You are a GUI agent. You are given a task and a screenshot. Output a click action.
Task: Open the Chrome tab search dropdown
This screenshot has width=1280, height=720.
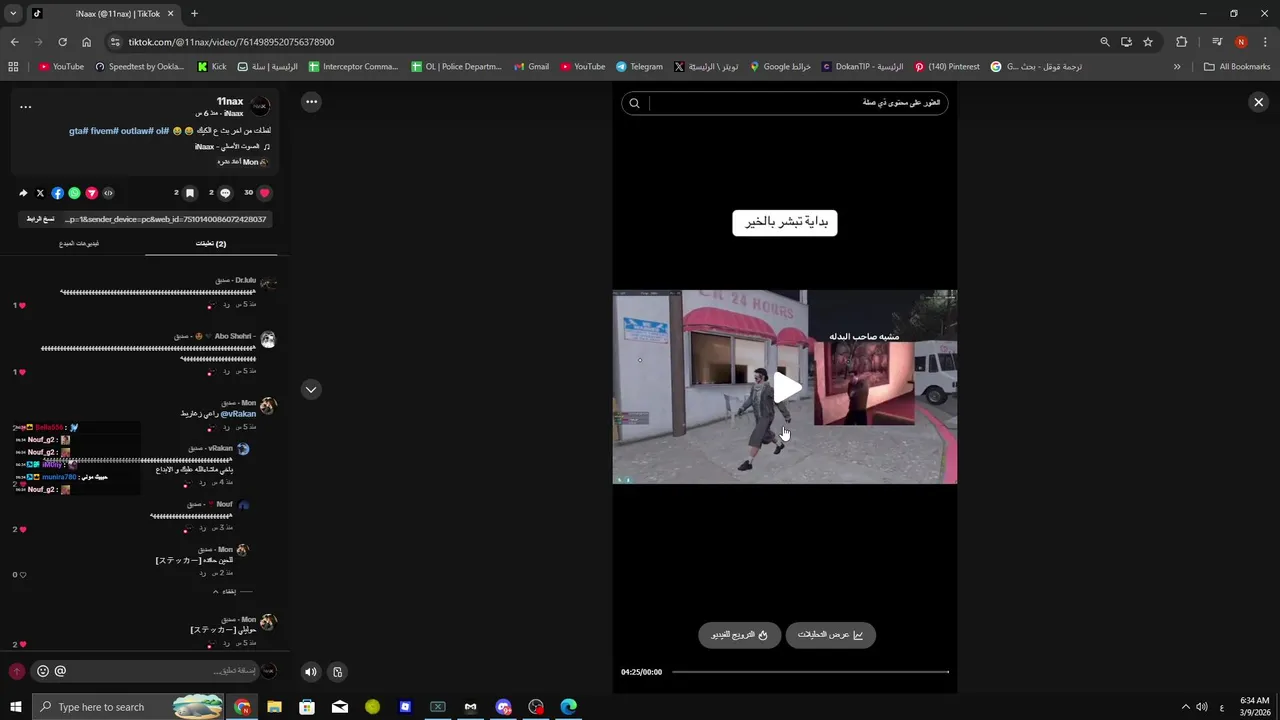[x=13, y=14]
